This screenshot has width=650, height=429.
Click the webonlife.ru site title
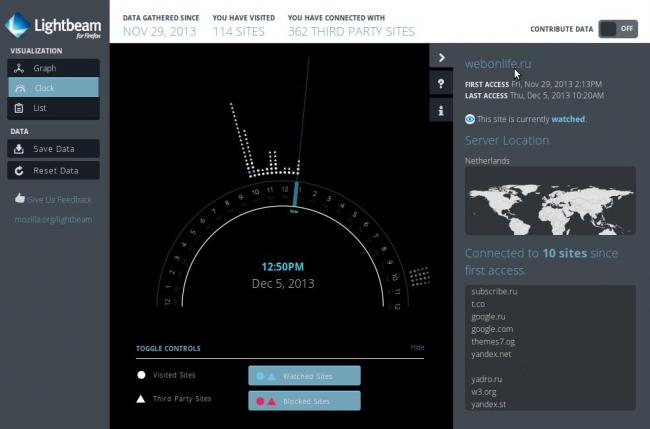pos(498,64)
